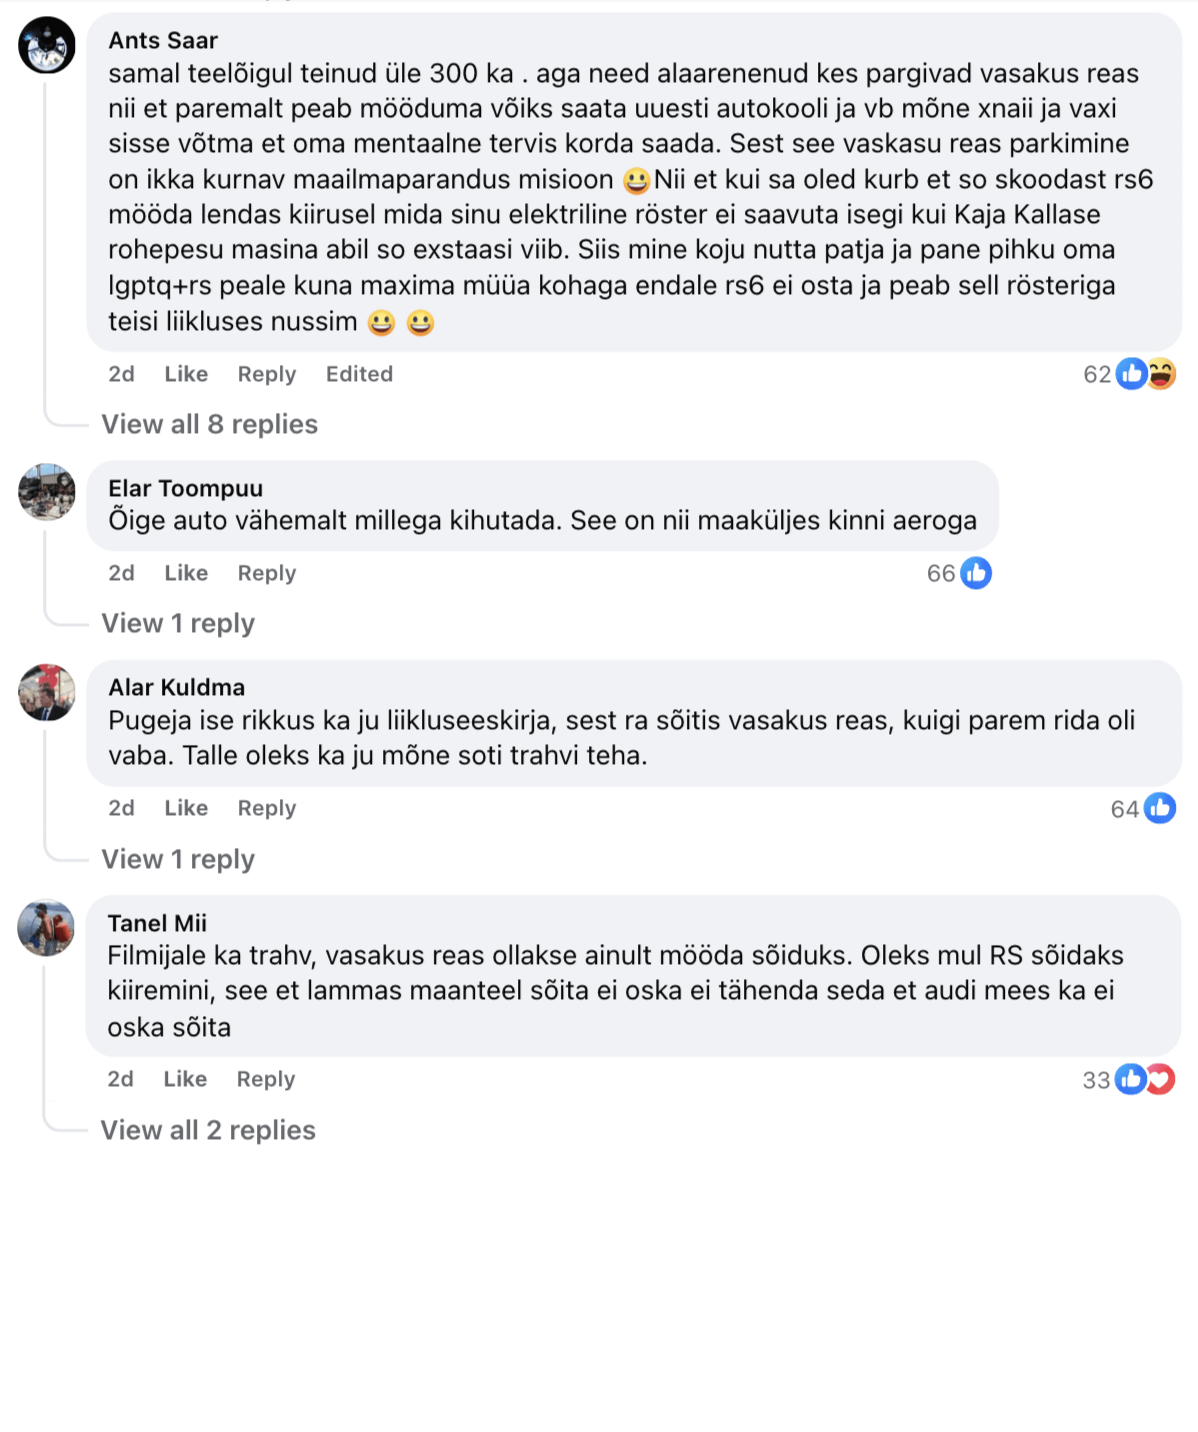Expand 1 reply under Alar Kuldma
Screen dimensions: 1198x1432
[x=178, y=859]
